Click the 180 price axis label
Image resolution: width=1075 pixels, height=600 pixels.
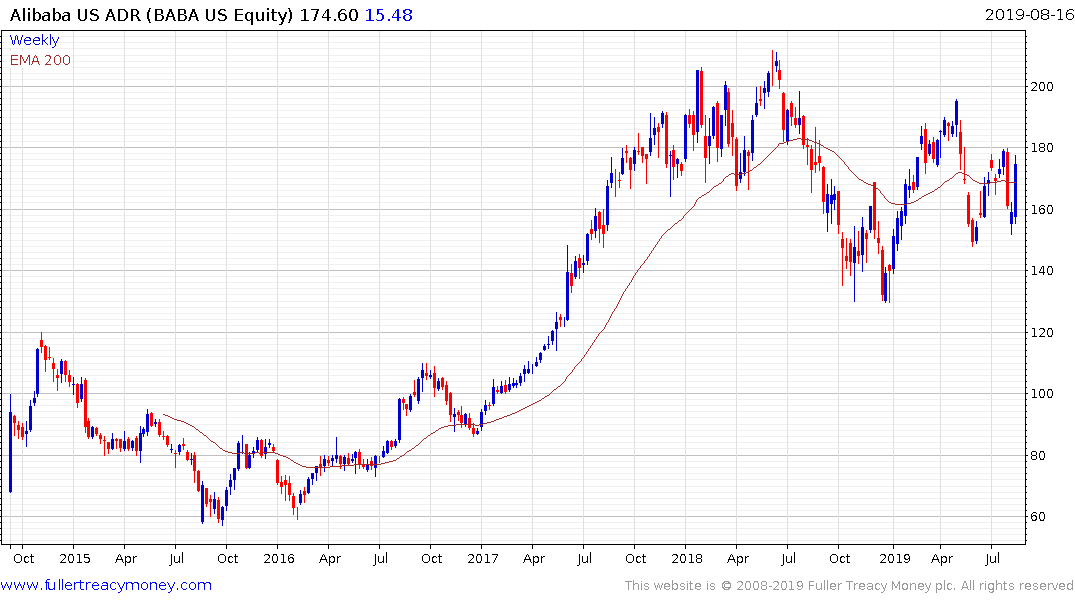point(1042,148)
